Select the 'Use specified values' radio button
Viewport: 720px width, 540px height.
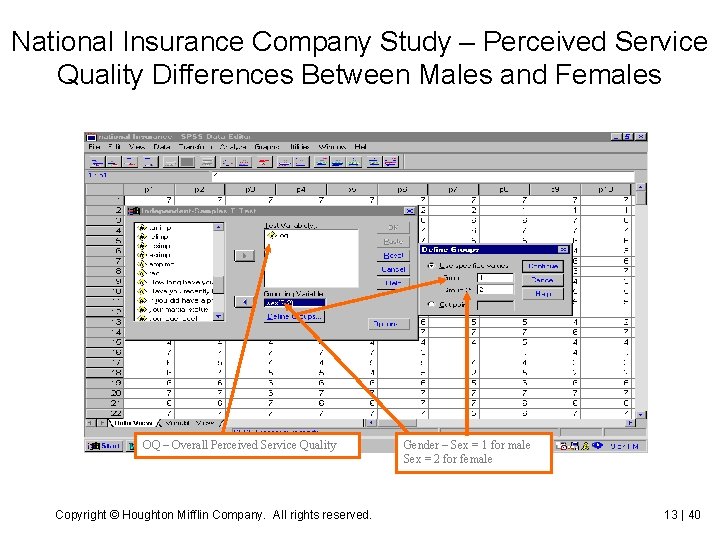[432, 265]
